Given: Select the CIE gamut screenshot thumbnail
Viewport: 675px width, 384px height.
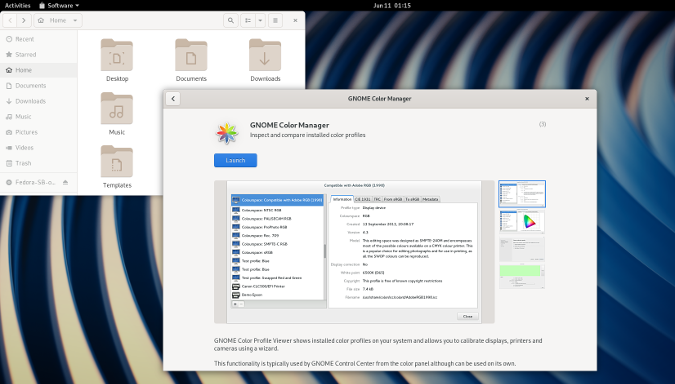Looking at the screenshot, I should point(522,222).
